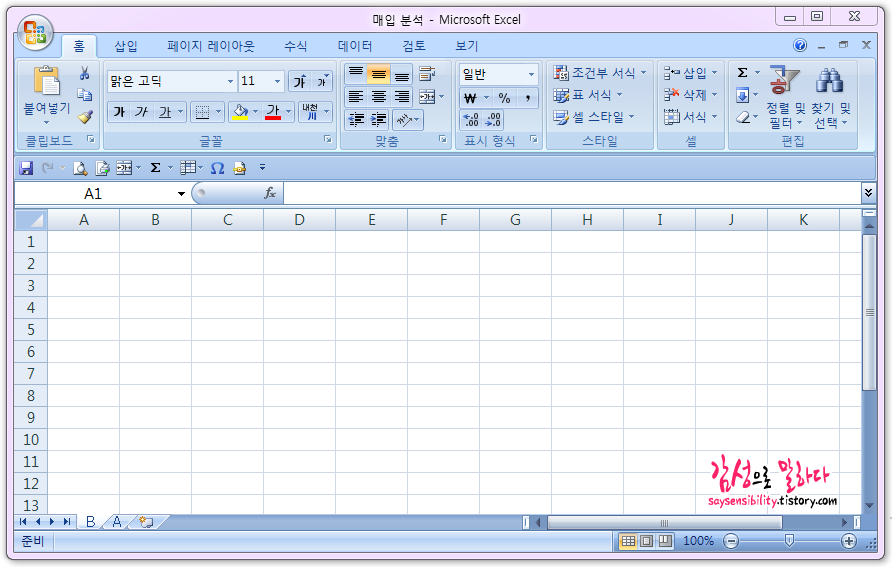Open the font name 맑은 고딕 dropdown
This screenshot has height=567, width=892.
pos(230,81)
